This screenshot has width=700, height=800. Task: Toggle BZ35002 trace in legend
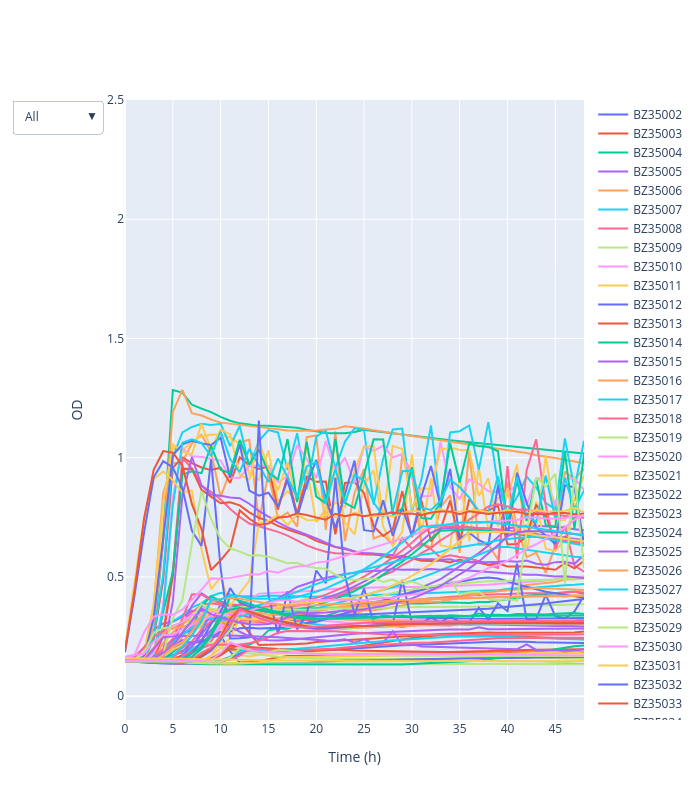tap(656, 115)
